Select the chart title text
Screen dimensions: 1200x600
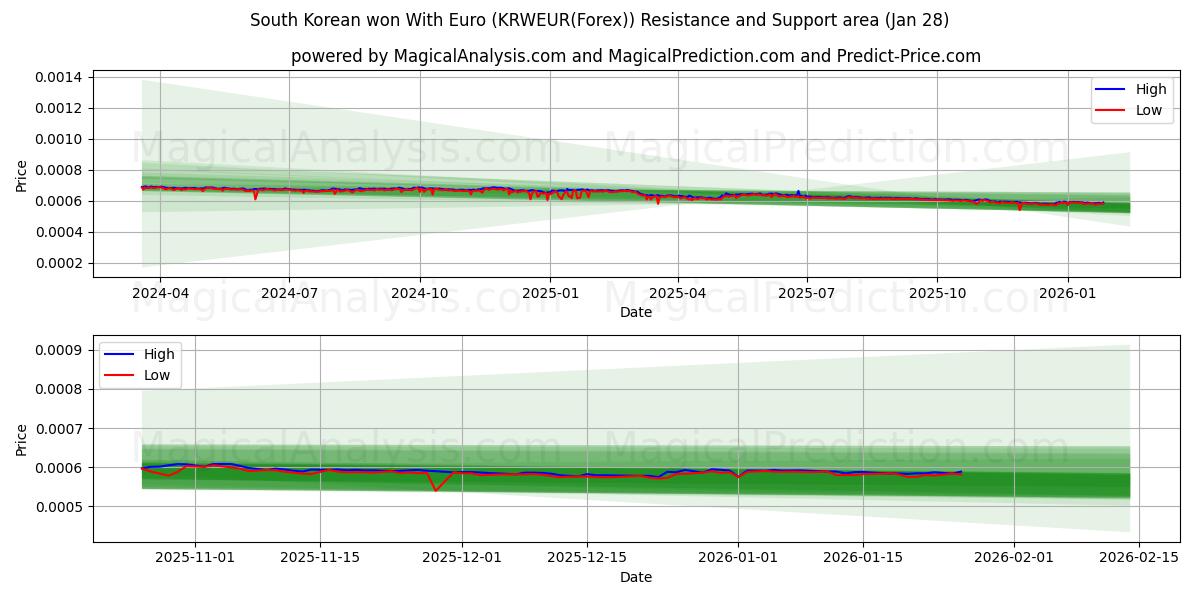pos(600,18)
